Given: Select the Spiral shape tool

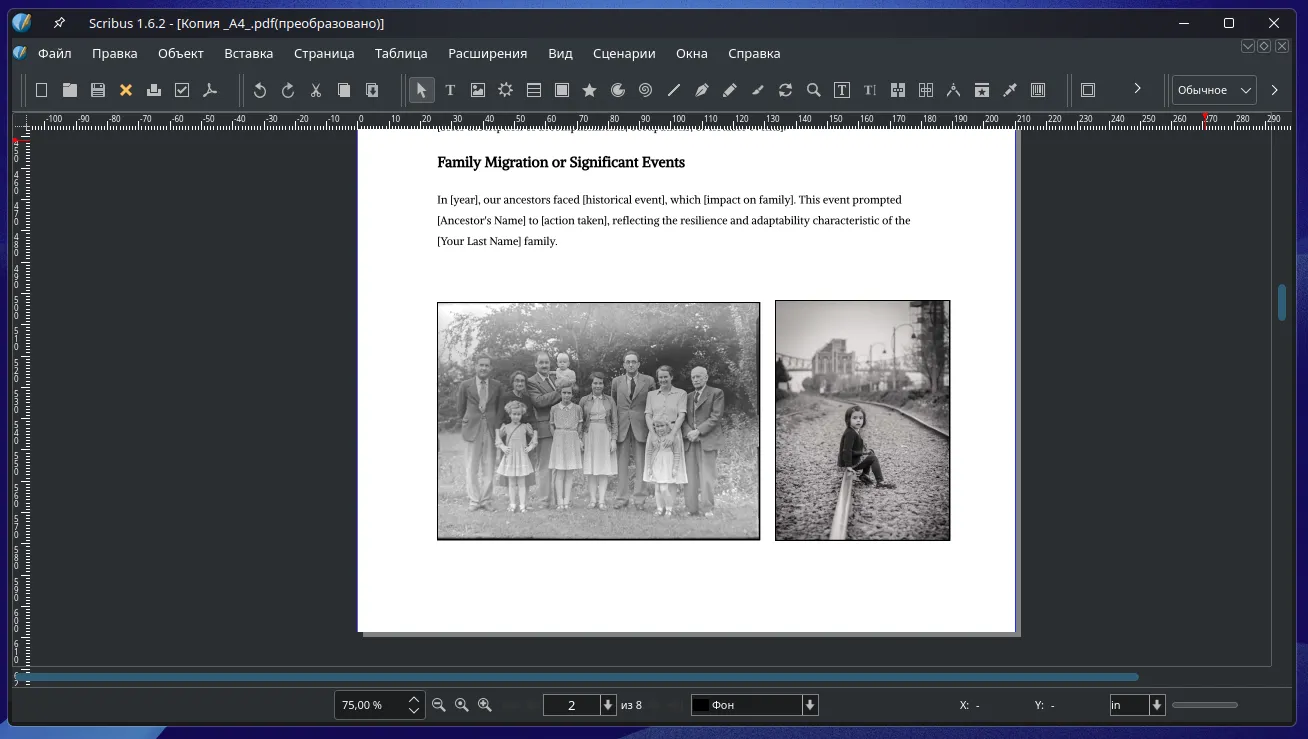Looking at the screenshot, I should pyautogui.click(x=646, y=90).
